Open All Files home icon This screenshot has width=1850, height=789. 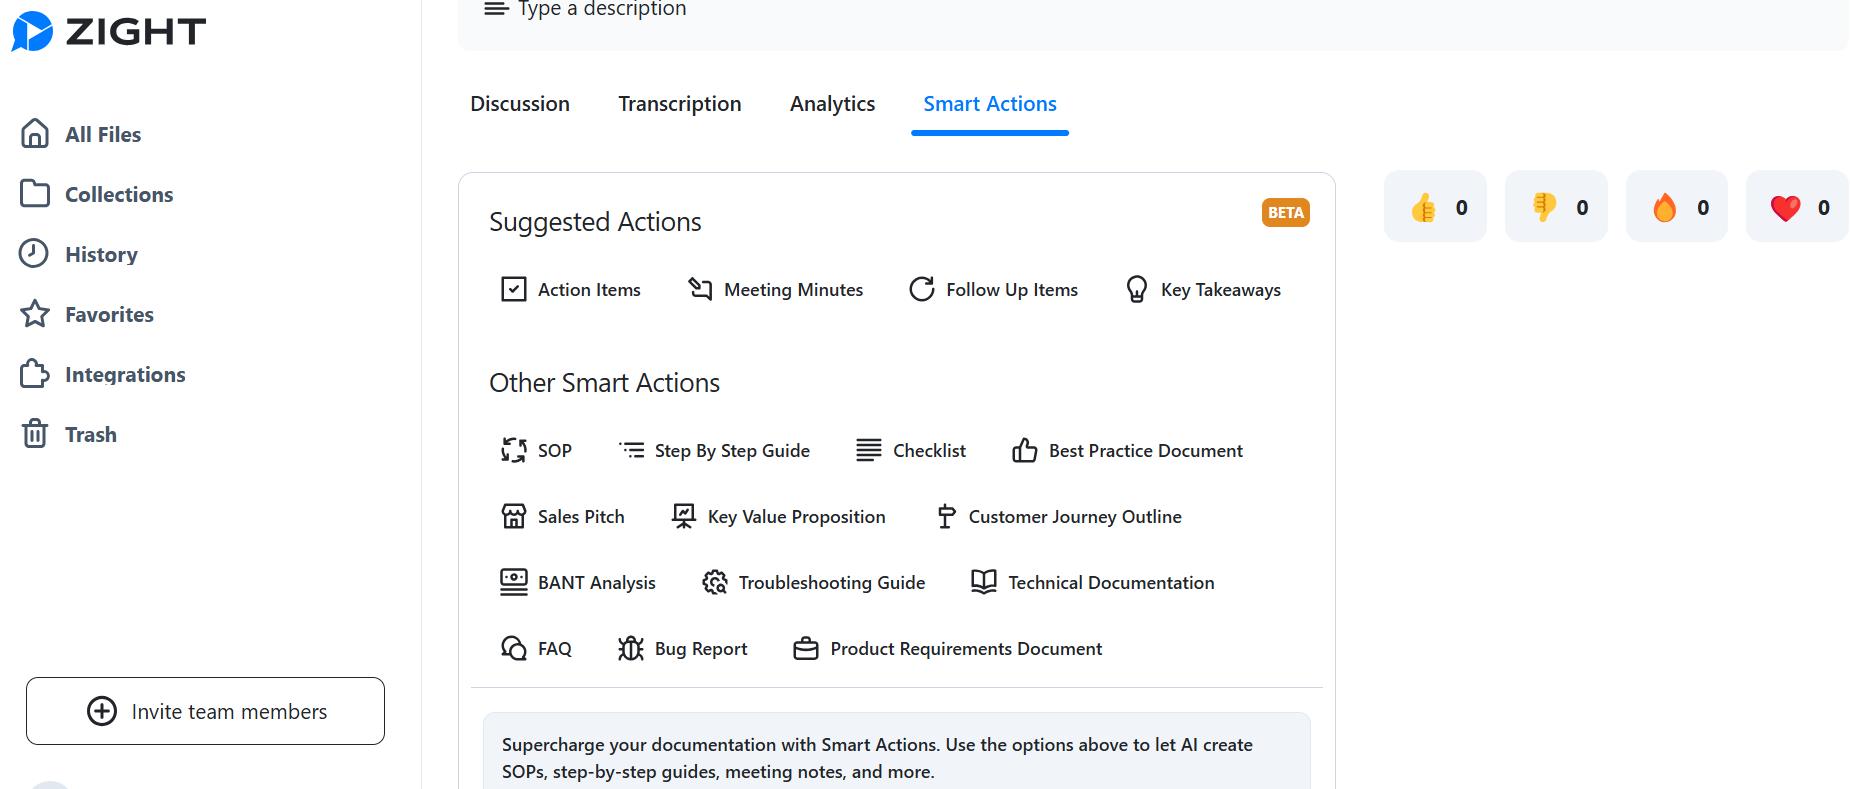(x=35, y=133)
